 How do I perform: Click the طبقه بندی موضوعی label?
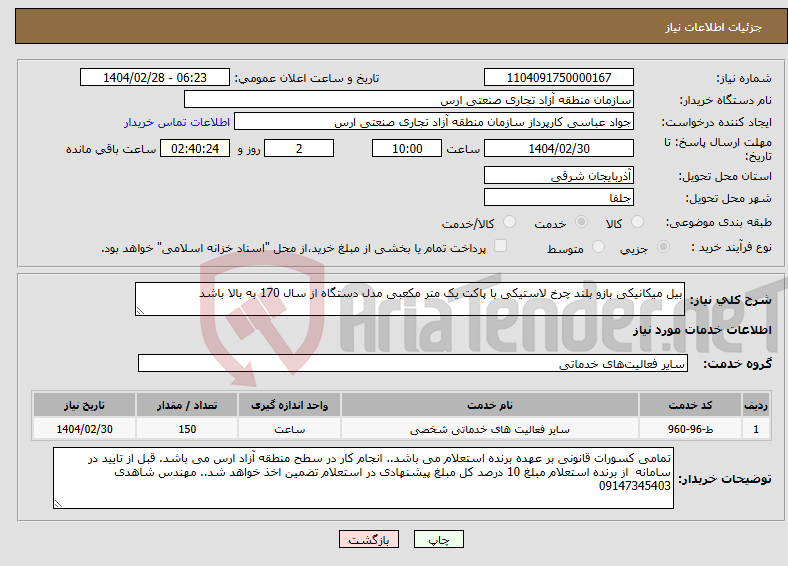(x=719, y=222)
